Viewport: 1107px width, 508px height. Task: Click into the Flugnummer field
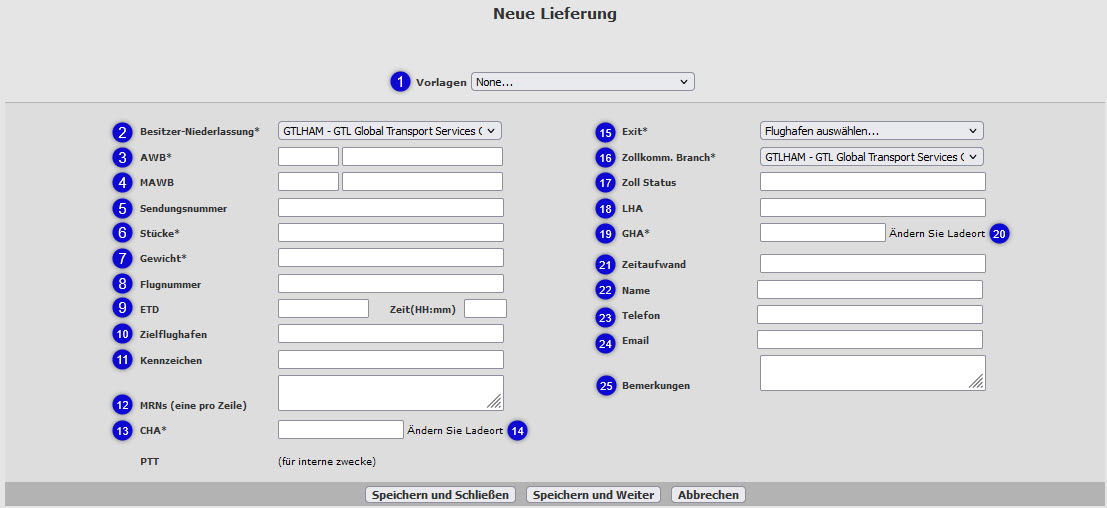coord(390,284)
